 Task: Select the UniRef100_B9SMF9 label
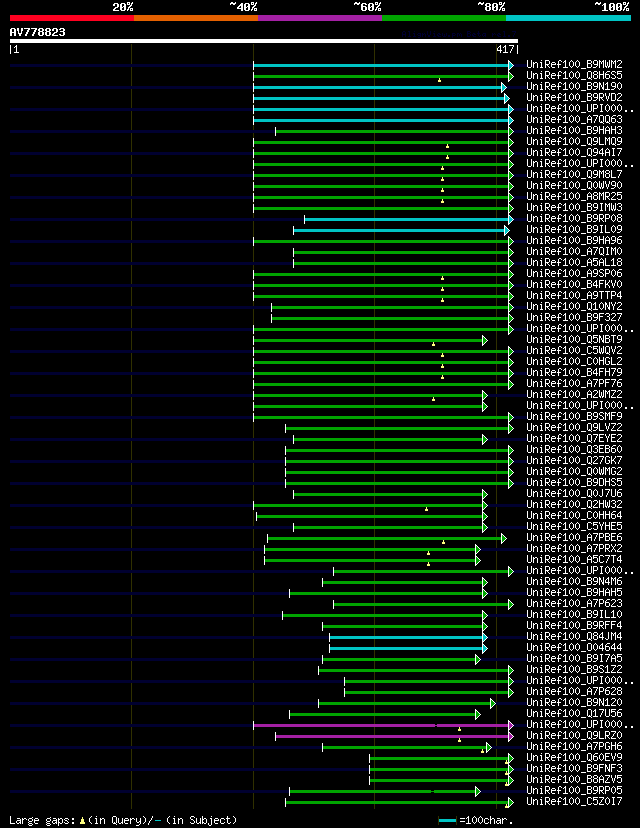[x=575, y=416]
